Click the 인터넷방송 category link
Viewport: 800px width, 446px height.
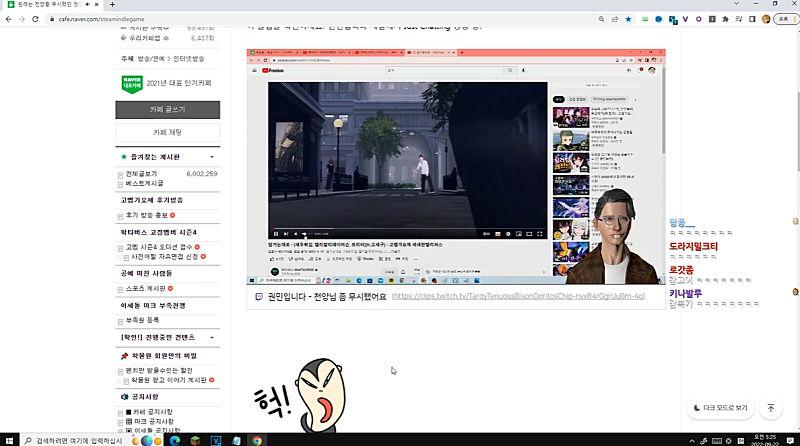tap(189, 59)
